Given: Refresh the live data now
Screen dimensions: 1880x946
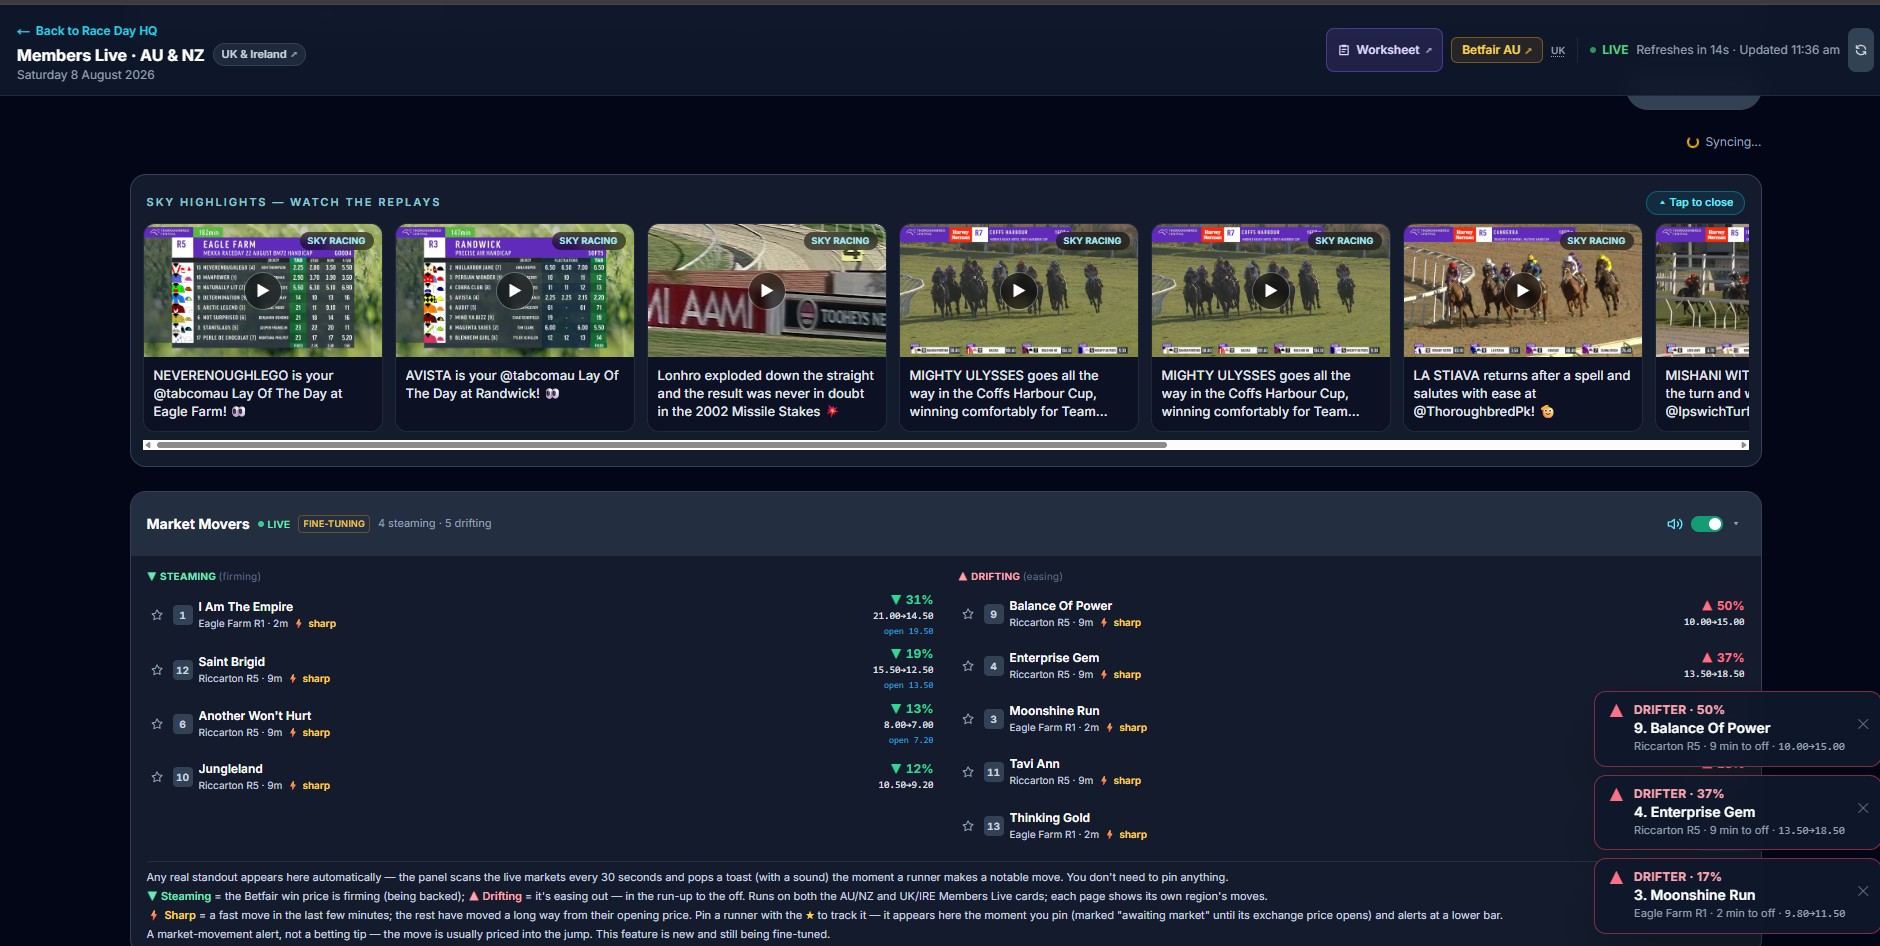Looking at the screenshot, I should (x=1860, y=50).
